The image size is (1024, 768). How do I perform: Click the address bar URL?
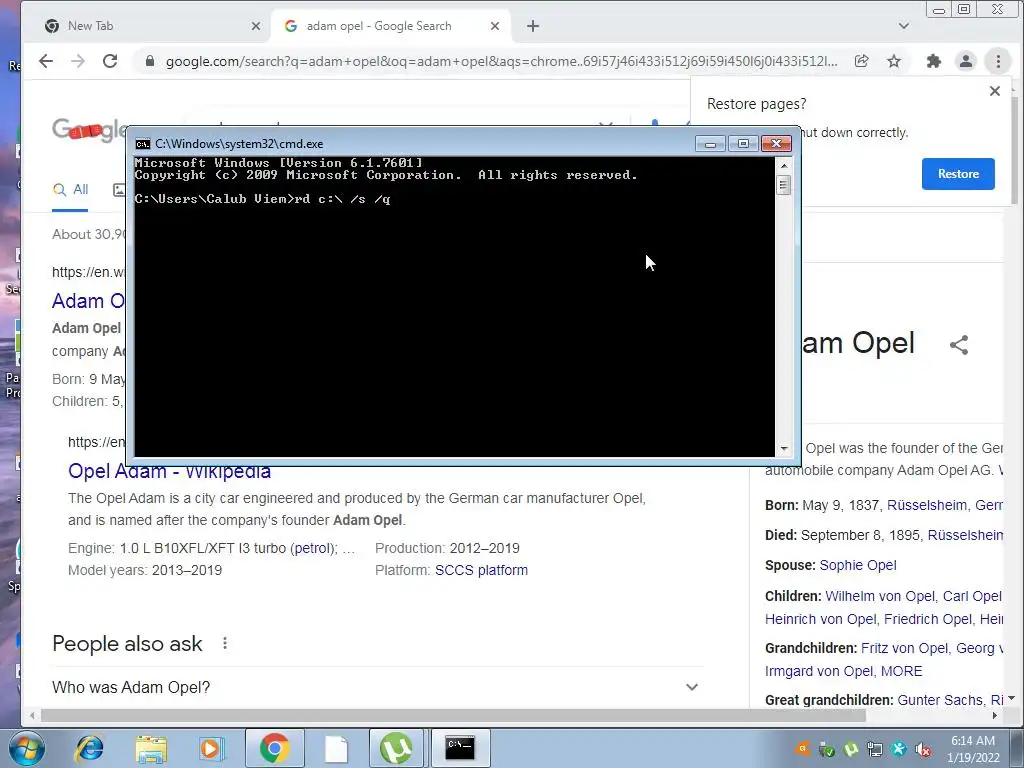point(501,61)
